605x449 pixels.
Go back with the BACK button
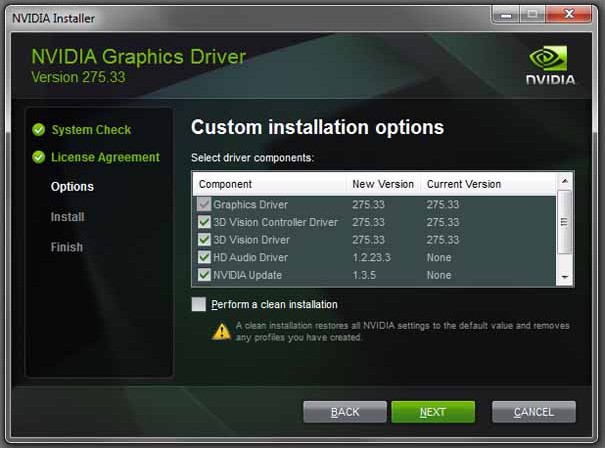point(345,412)
